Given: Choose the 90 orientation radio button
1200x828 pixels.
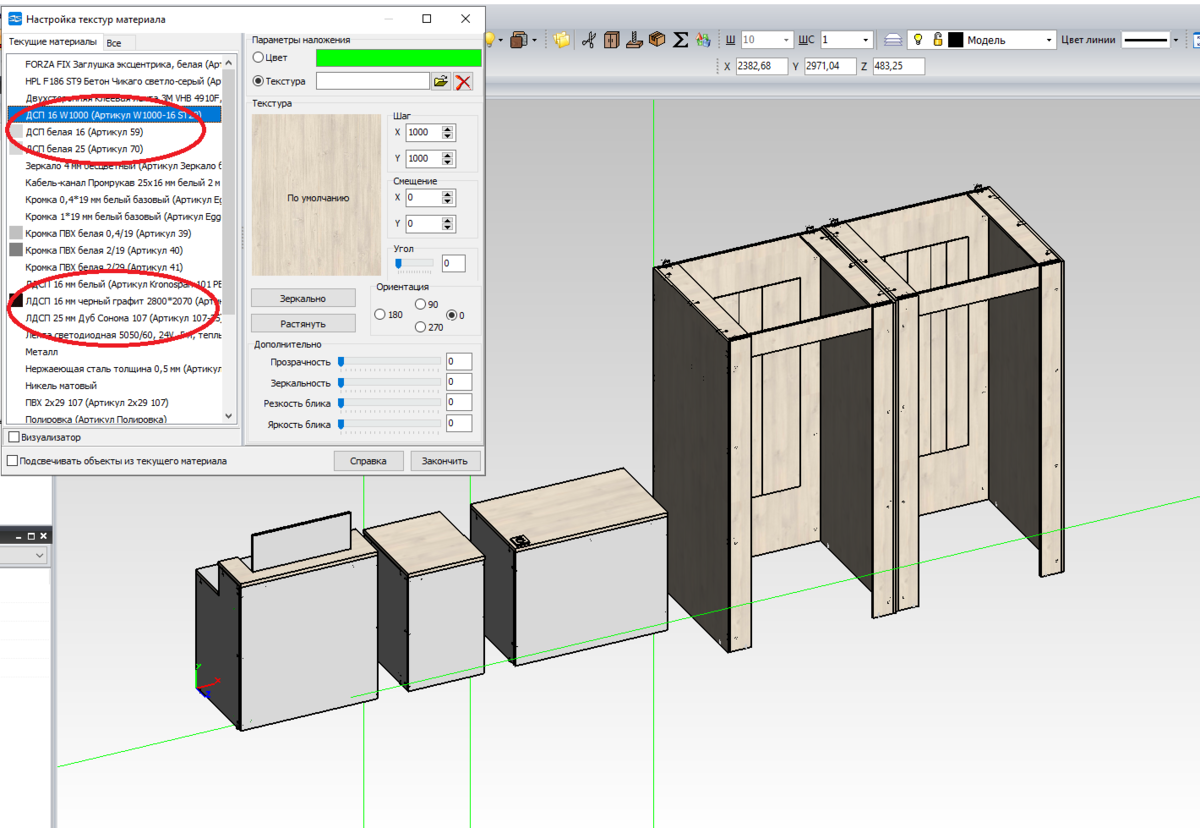Looking at the screenshot, I should (x=420, y=304).
